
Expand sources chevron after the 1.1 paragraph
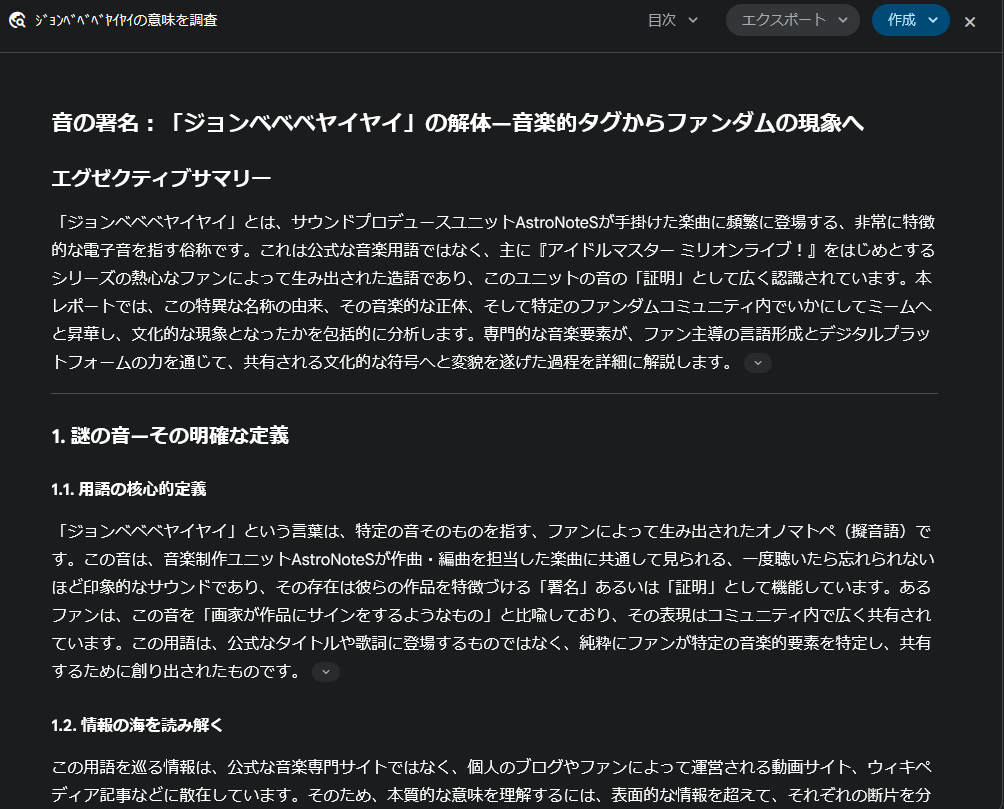(x=326, y=672)
